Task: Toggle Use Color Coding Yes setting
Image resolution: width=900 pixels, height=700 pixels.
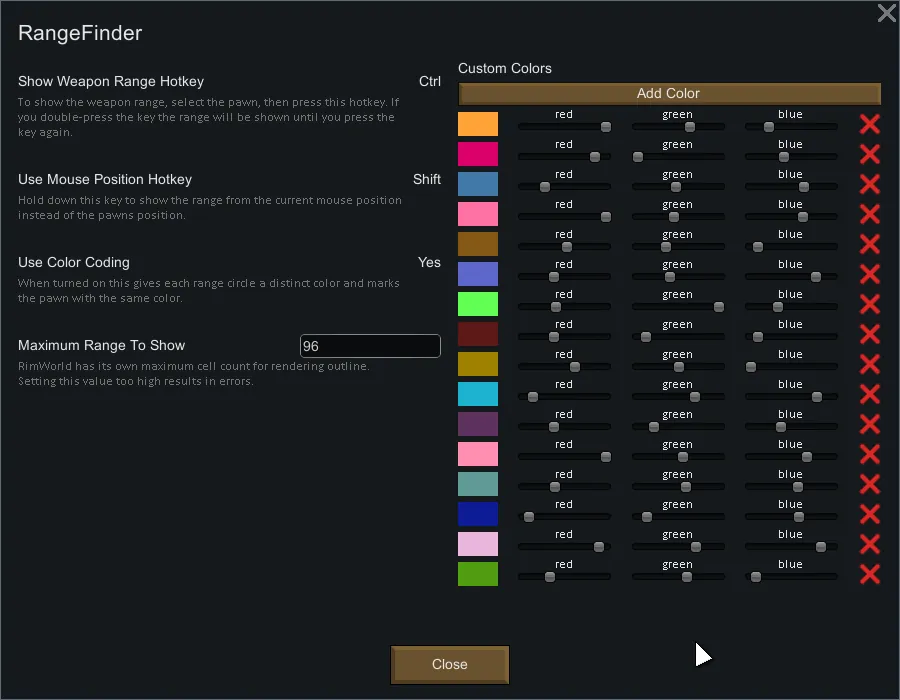Action: click(x=429, y=262)
